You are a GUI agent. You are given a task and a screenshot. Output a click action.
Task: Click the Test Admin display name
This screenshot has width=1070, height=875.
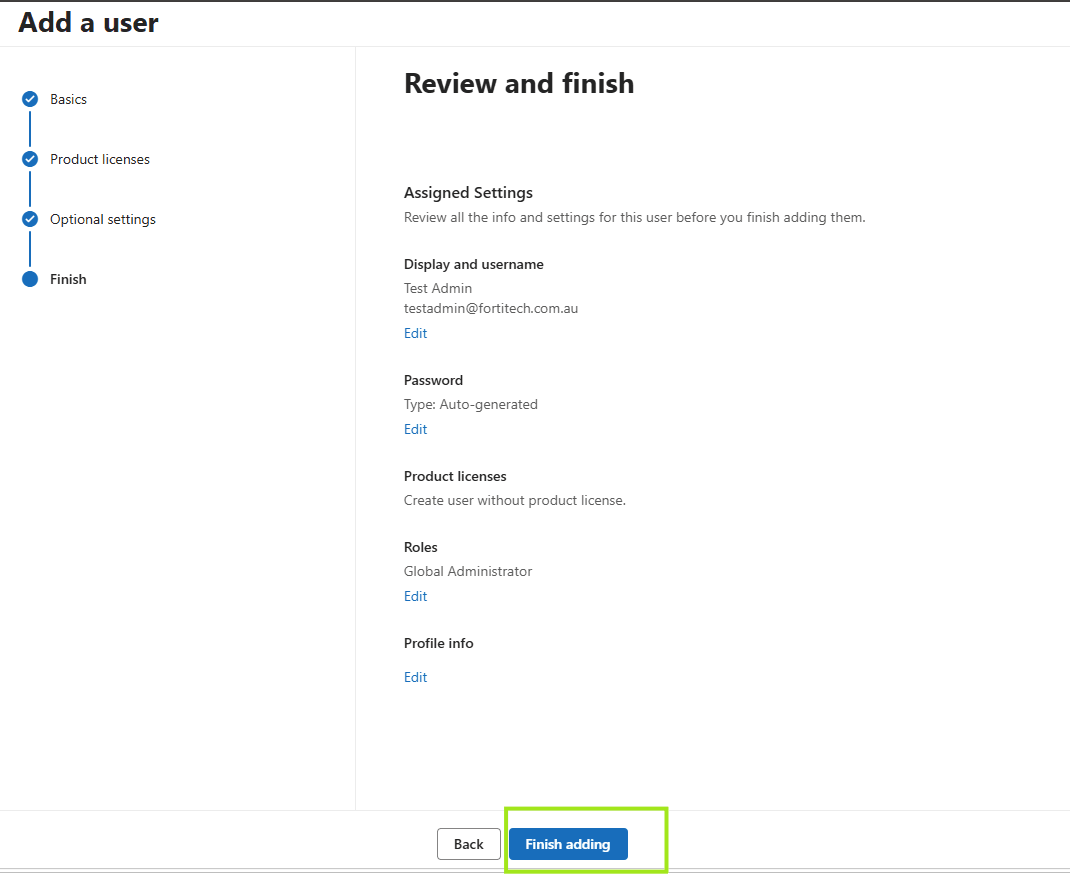[438, 288]
